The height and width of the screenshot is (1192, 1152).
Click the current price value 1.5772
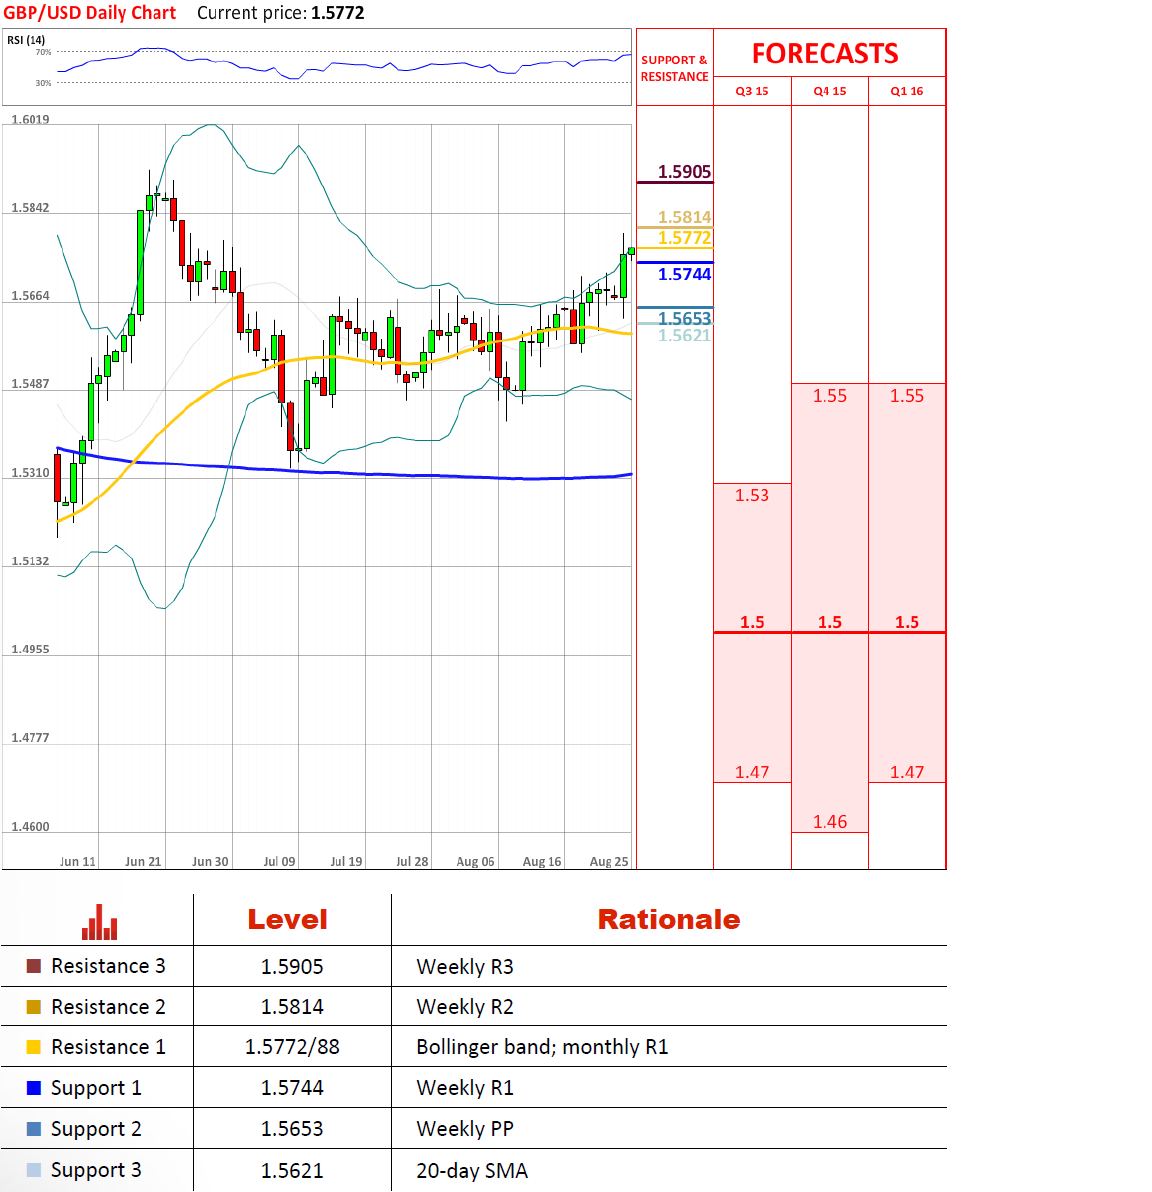[338, 13]
